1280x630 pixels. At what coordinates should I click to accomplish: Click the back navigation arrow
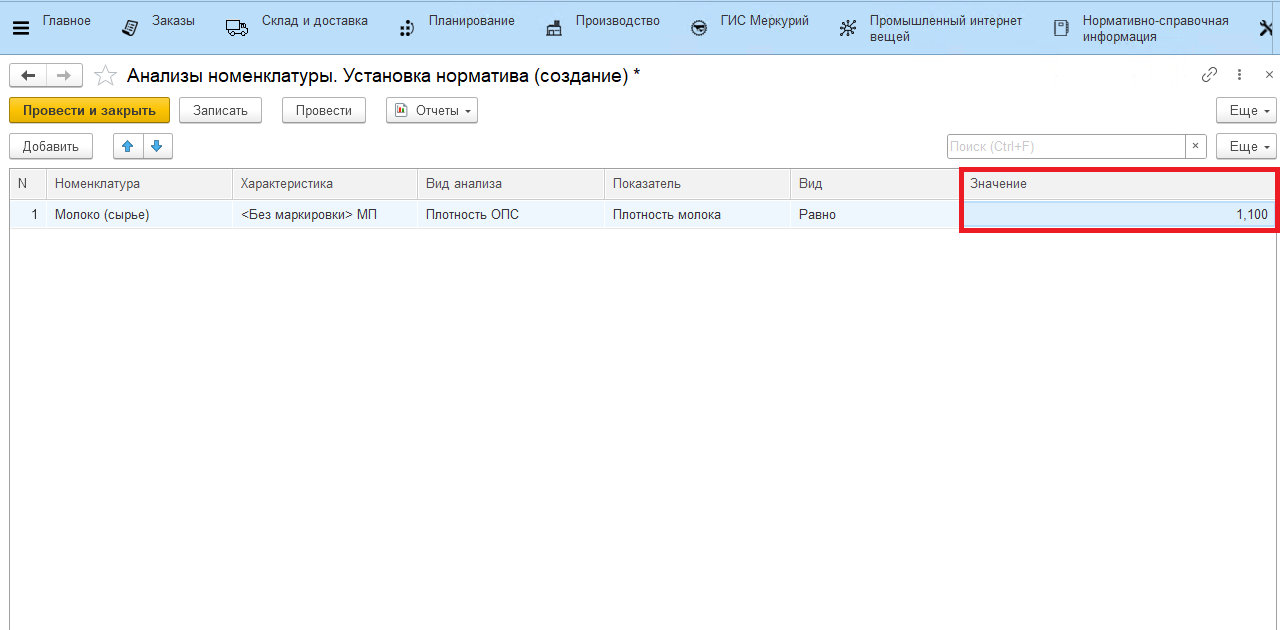pyautogui.click(x=27, y=76)
